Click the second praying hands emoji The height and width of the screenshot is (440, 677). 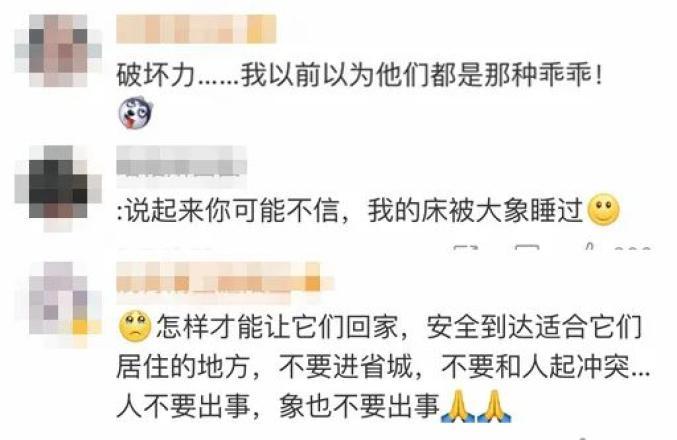[x=495, y=406]
